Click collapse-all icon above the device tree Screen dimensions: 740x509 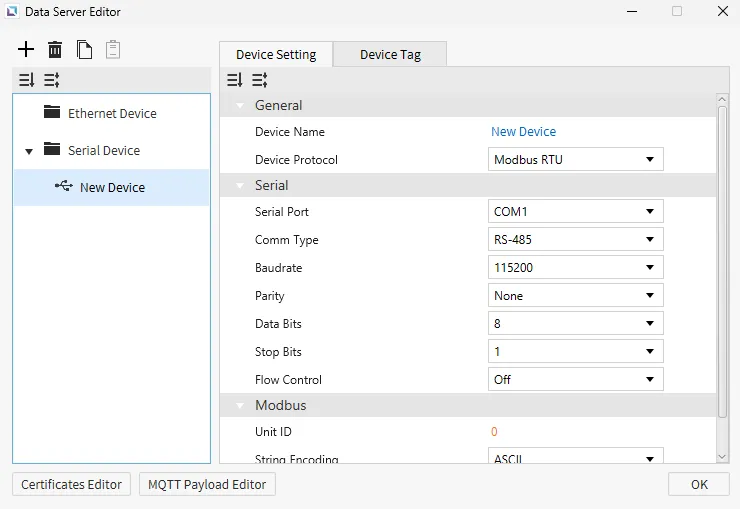[x=51, y=80]
